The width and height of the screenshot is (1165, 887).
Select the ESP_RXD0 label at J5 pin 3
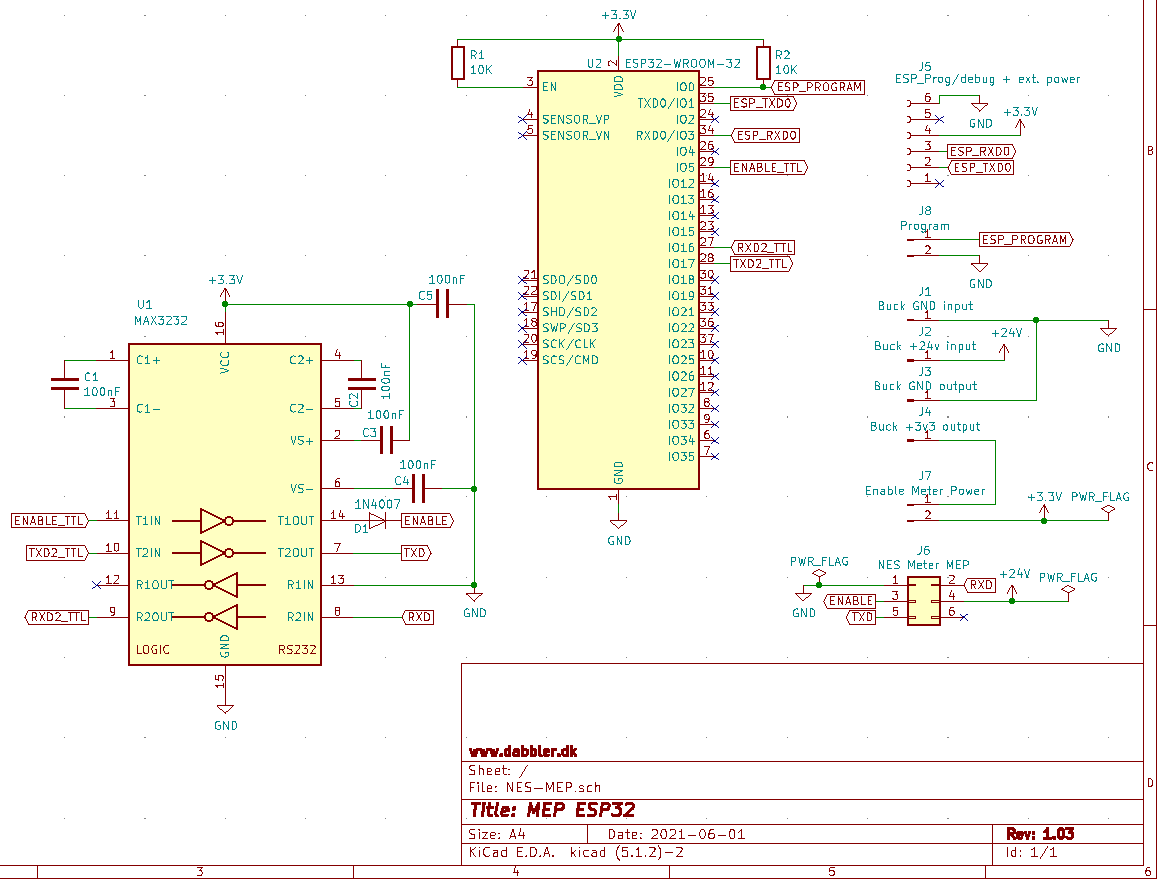pos(980,152)
